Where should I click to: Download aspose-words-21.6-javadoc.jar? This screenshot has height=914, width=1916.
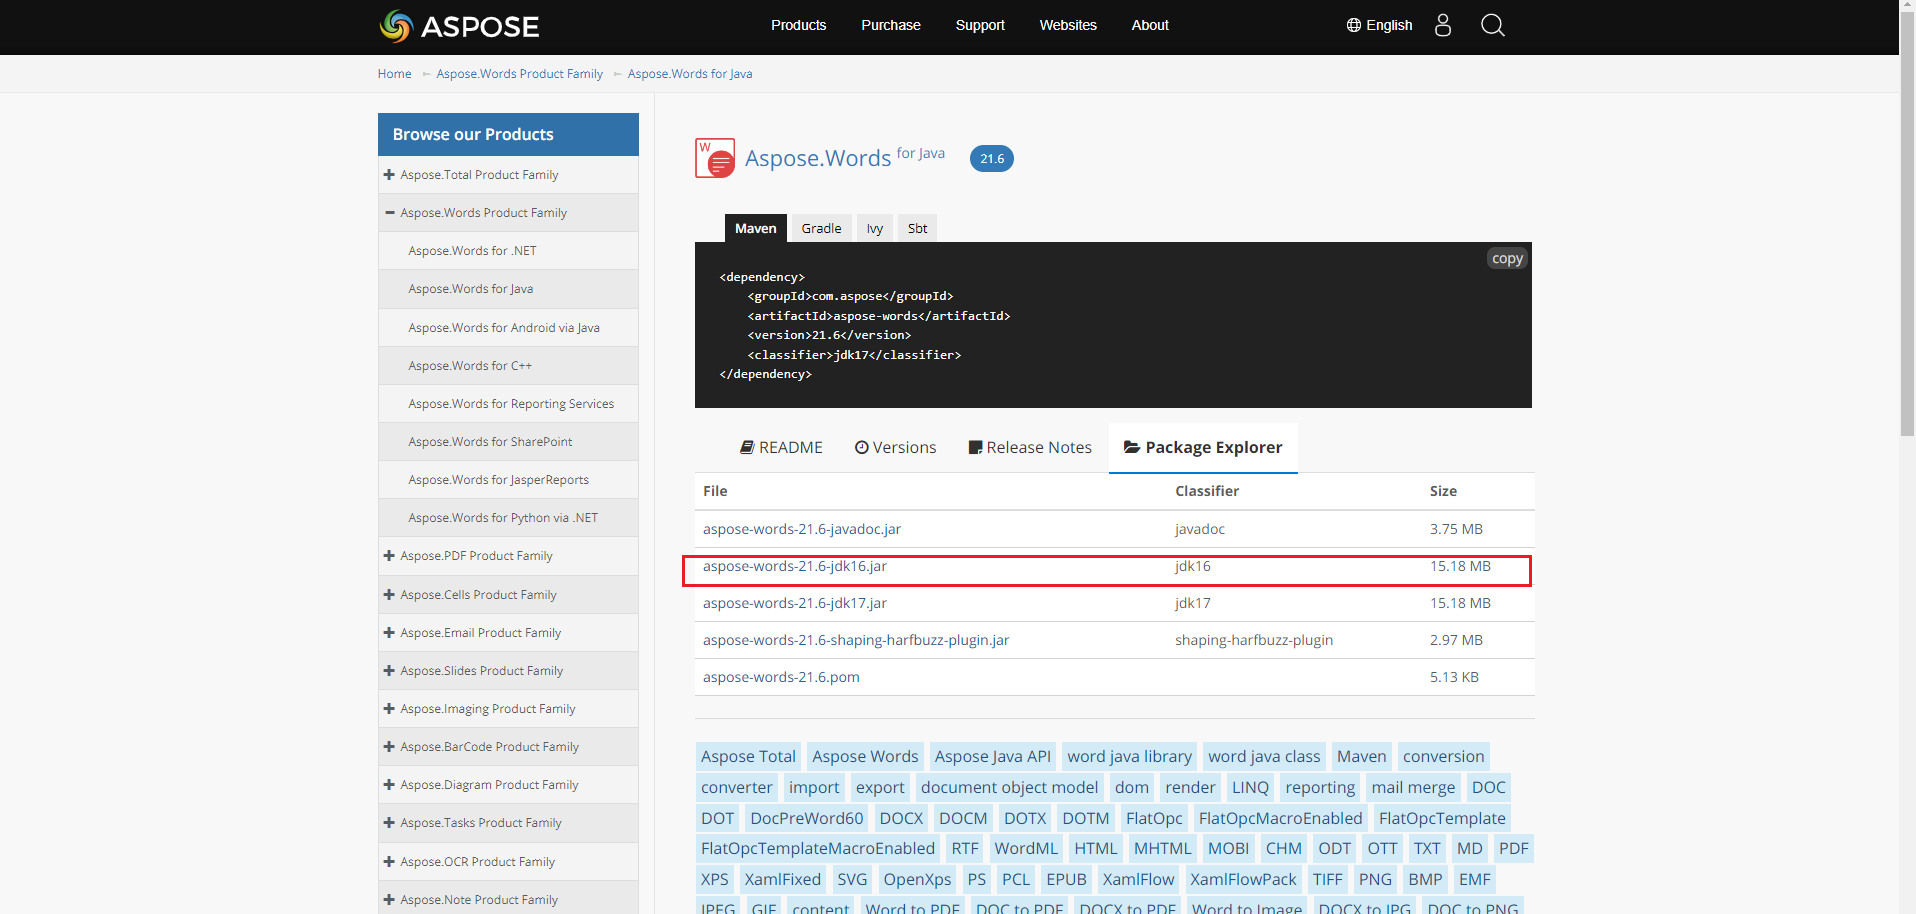pos(802,529)
